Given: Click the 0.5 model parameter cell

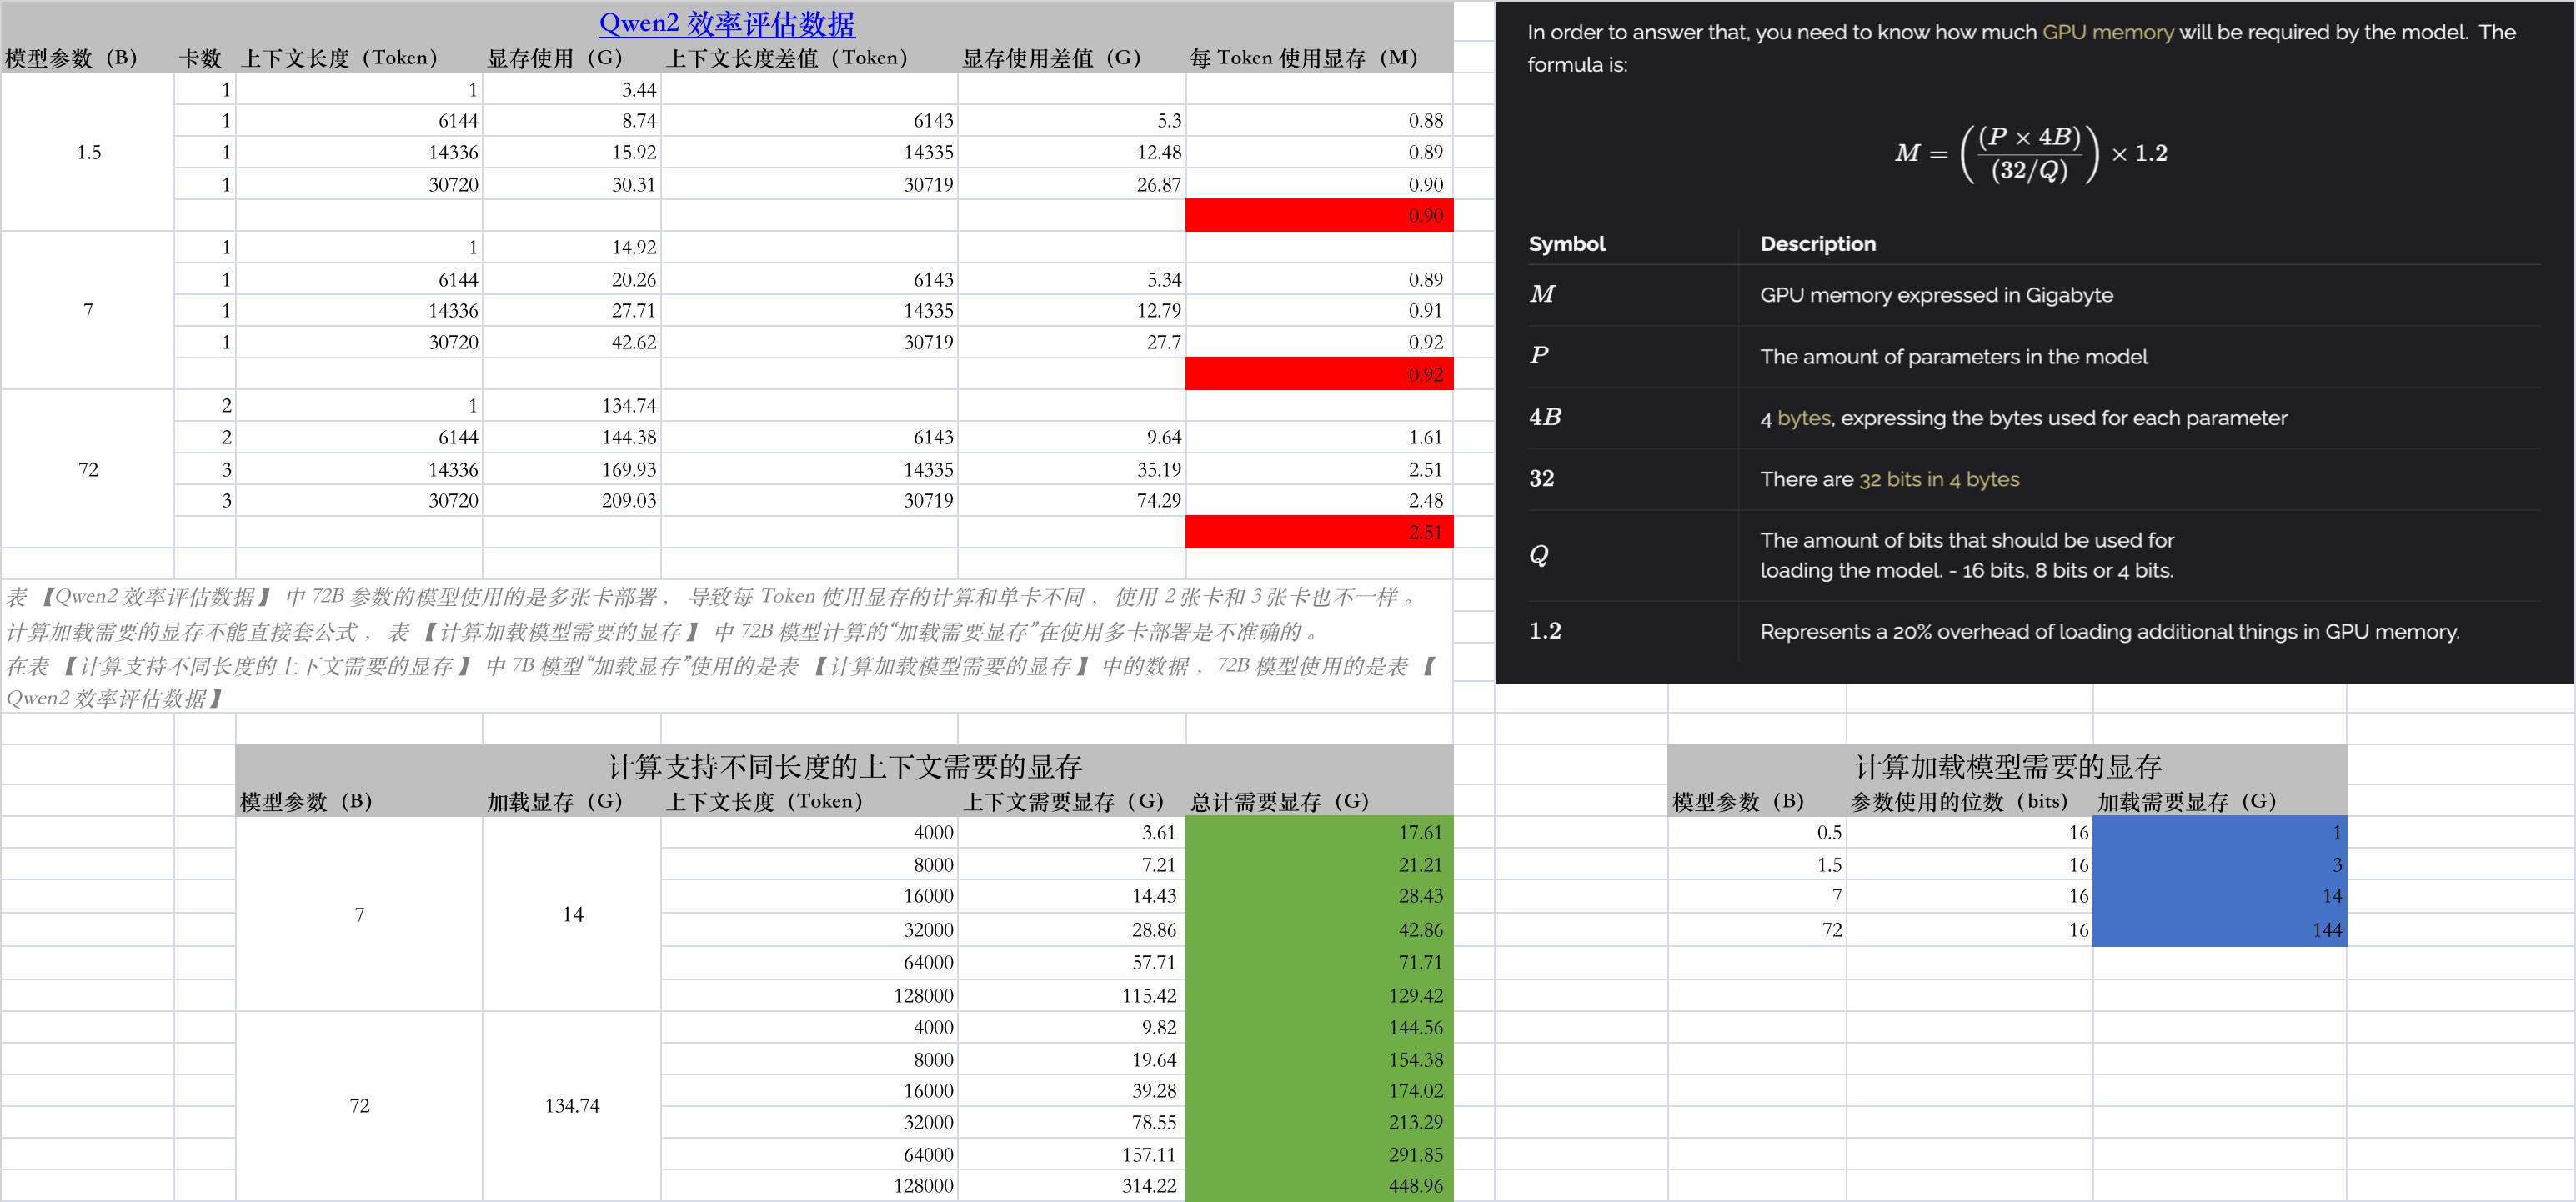Looking at the screenshot, I should click(1756, 832).
